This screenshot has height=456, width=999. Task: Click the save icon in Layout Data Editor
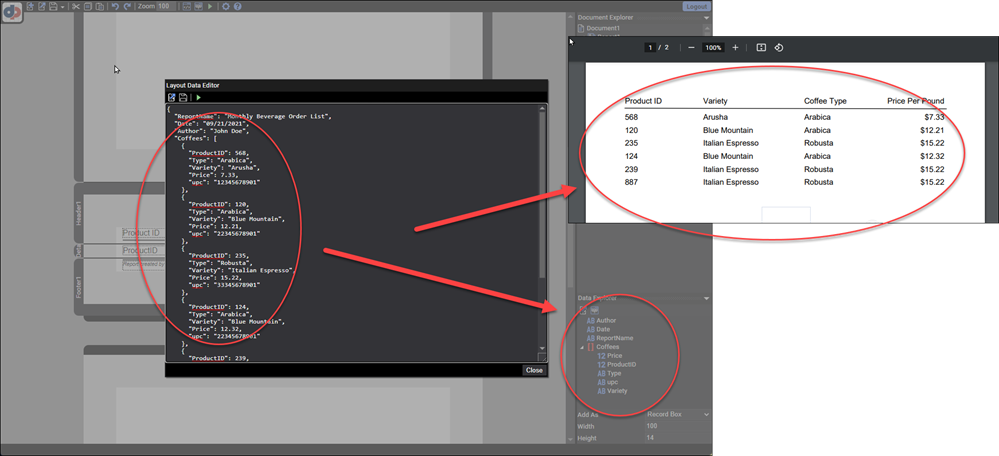[183, 97]
